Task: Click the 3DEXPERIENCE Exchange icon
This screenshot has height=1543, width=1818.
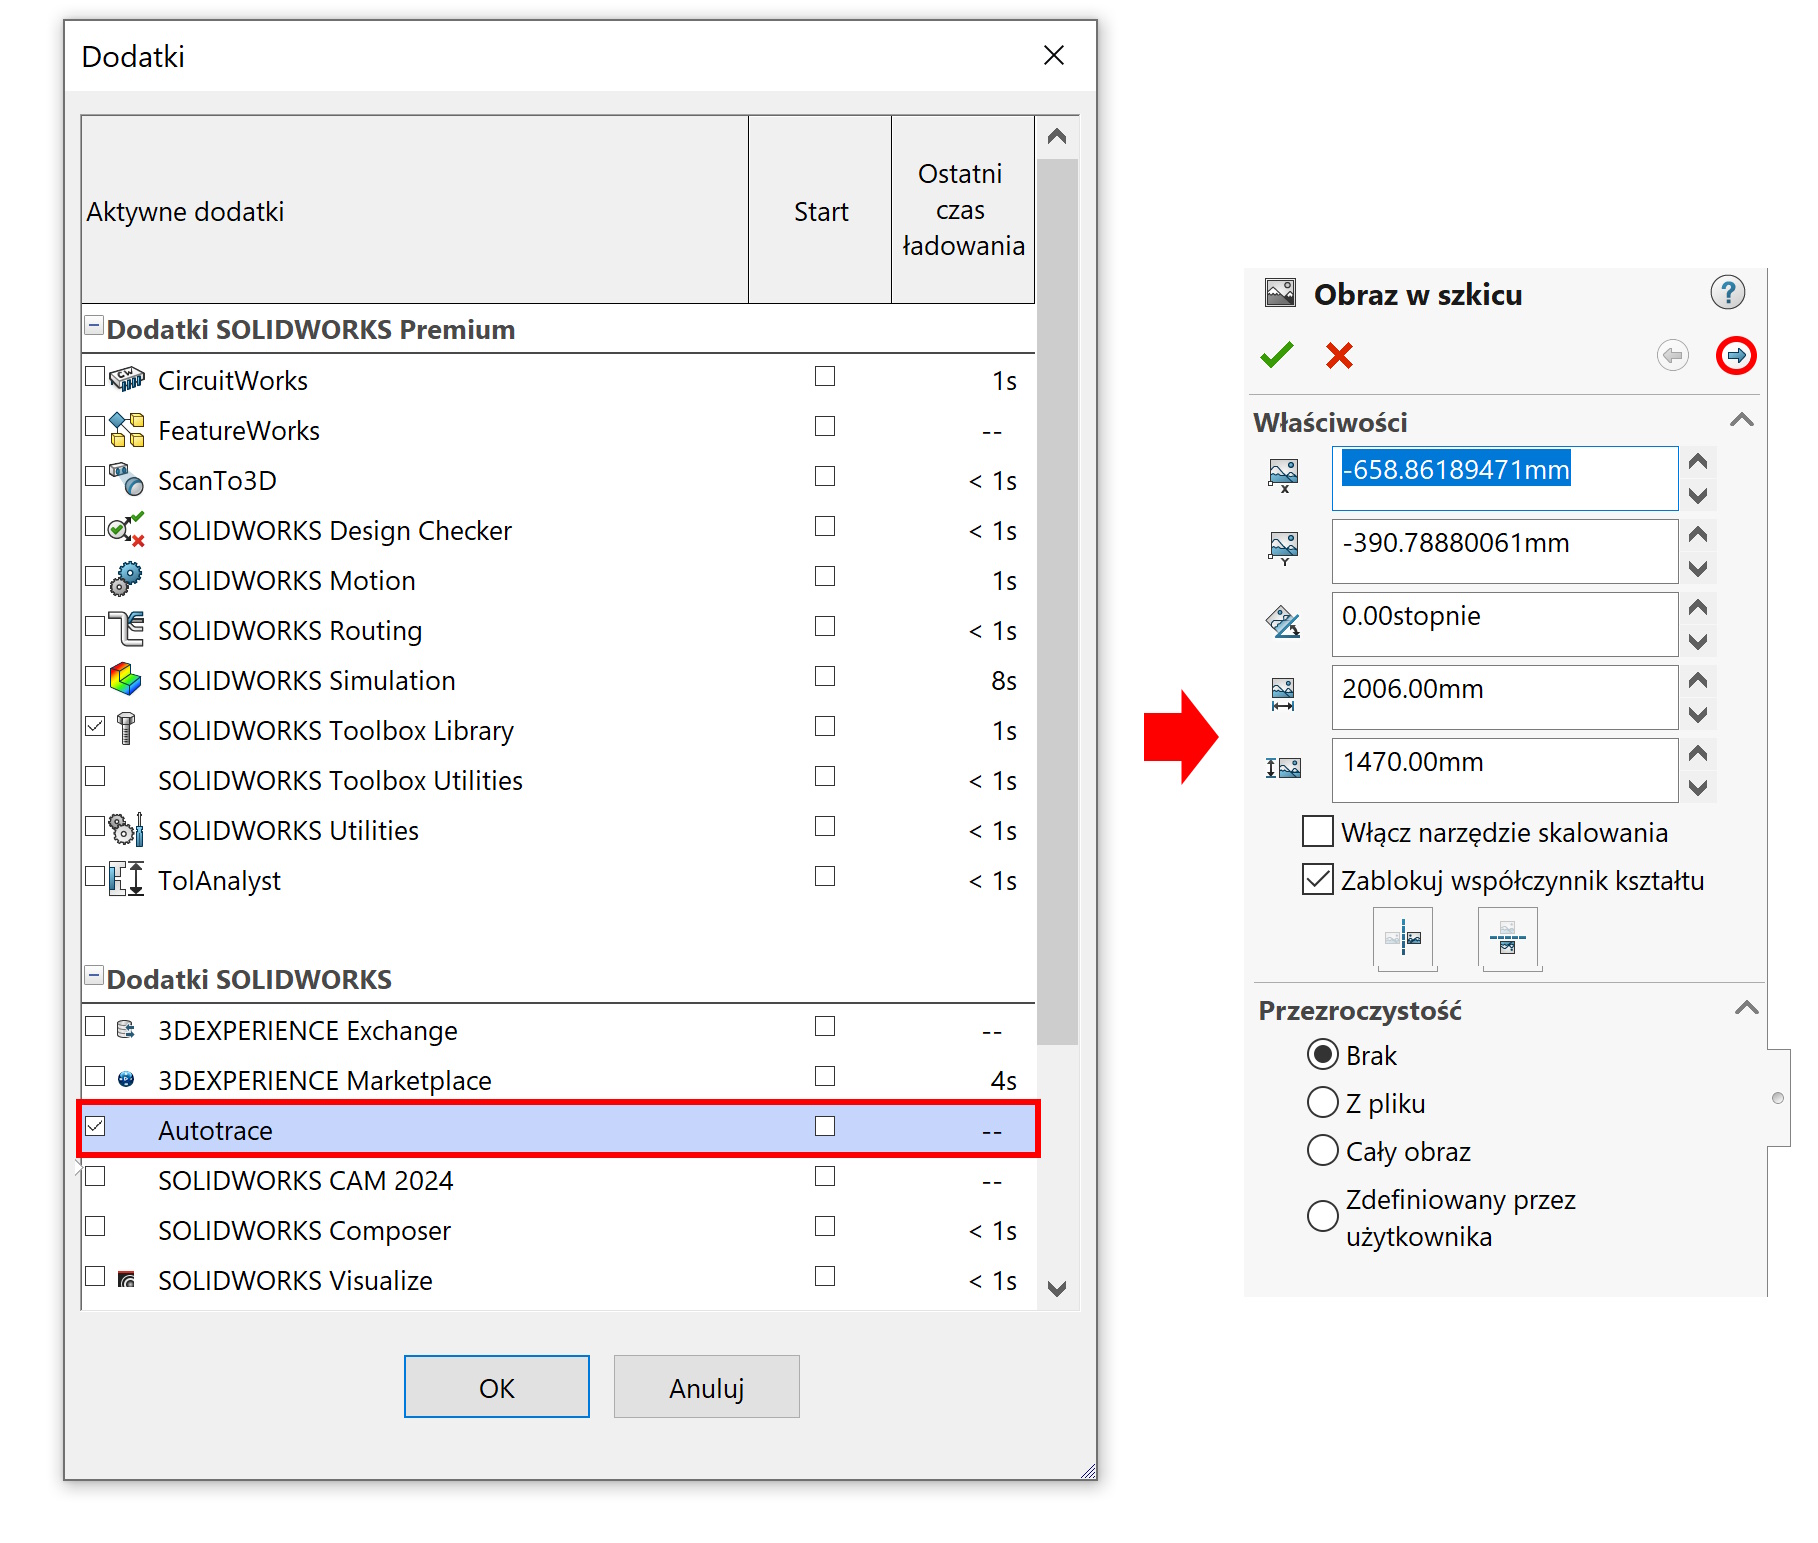Action: point(126,1028)
